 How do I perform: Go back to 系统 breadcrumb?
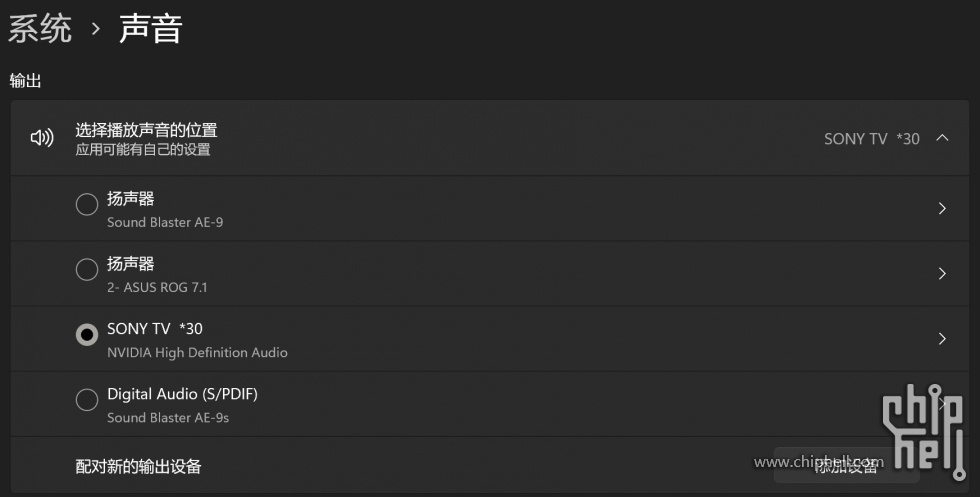(x=39, y=29)
